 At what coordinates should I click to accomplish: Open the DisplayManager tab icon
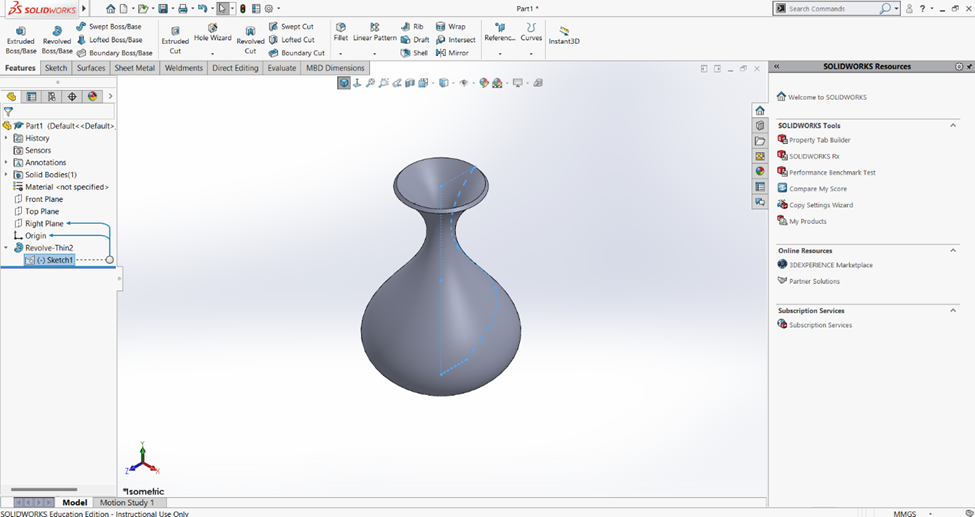[x=93, y=96]
